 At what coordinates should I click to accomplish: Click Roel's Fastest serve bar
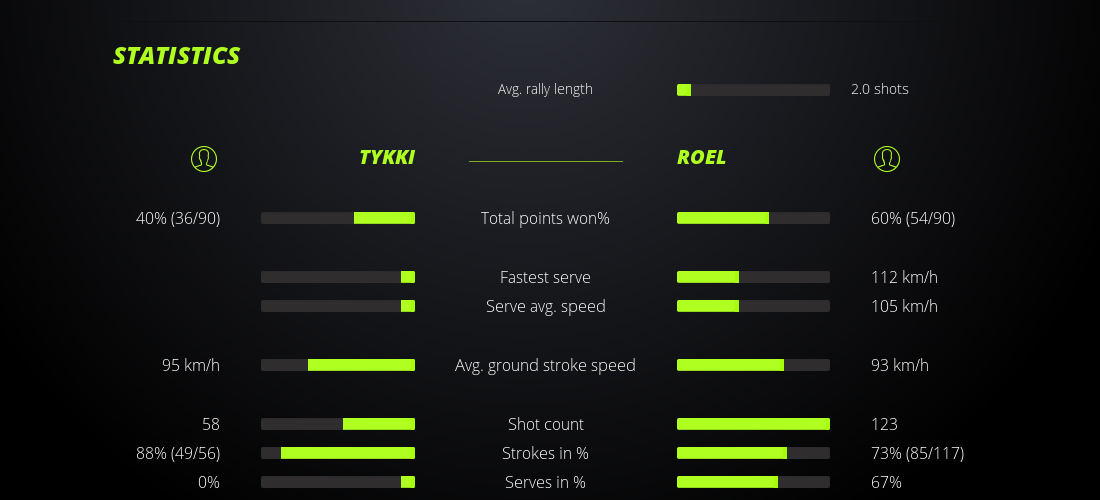(x=753, y=277)
